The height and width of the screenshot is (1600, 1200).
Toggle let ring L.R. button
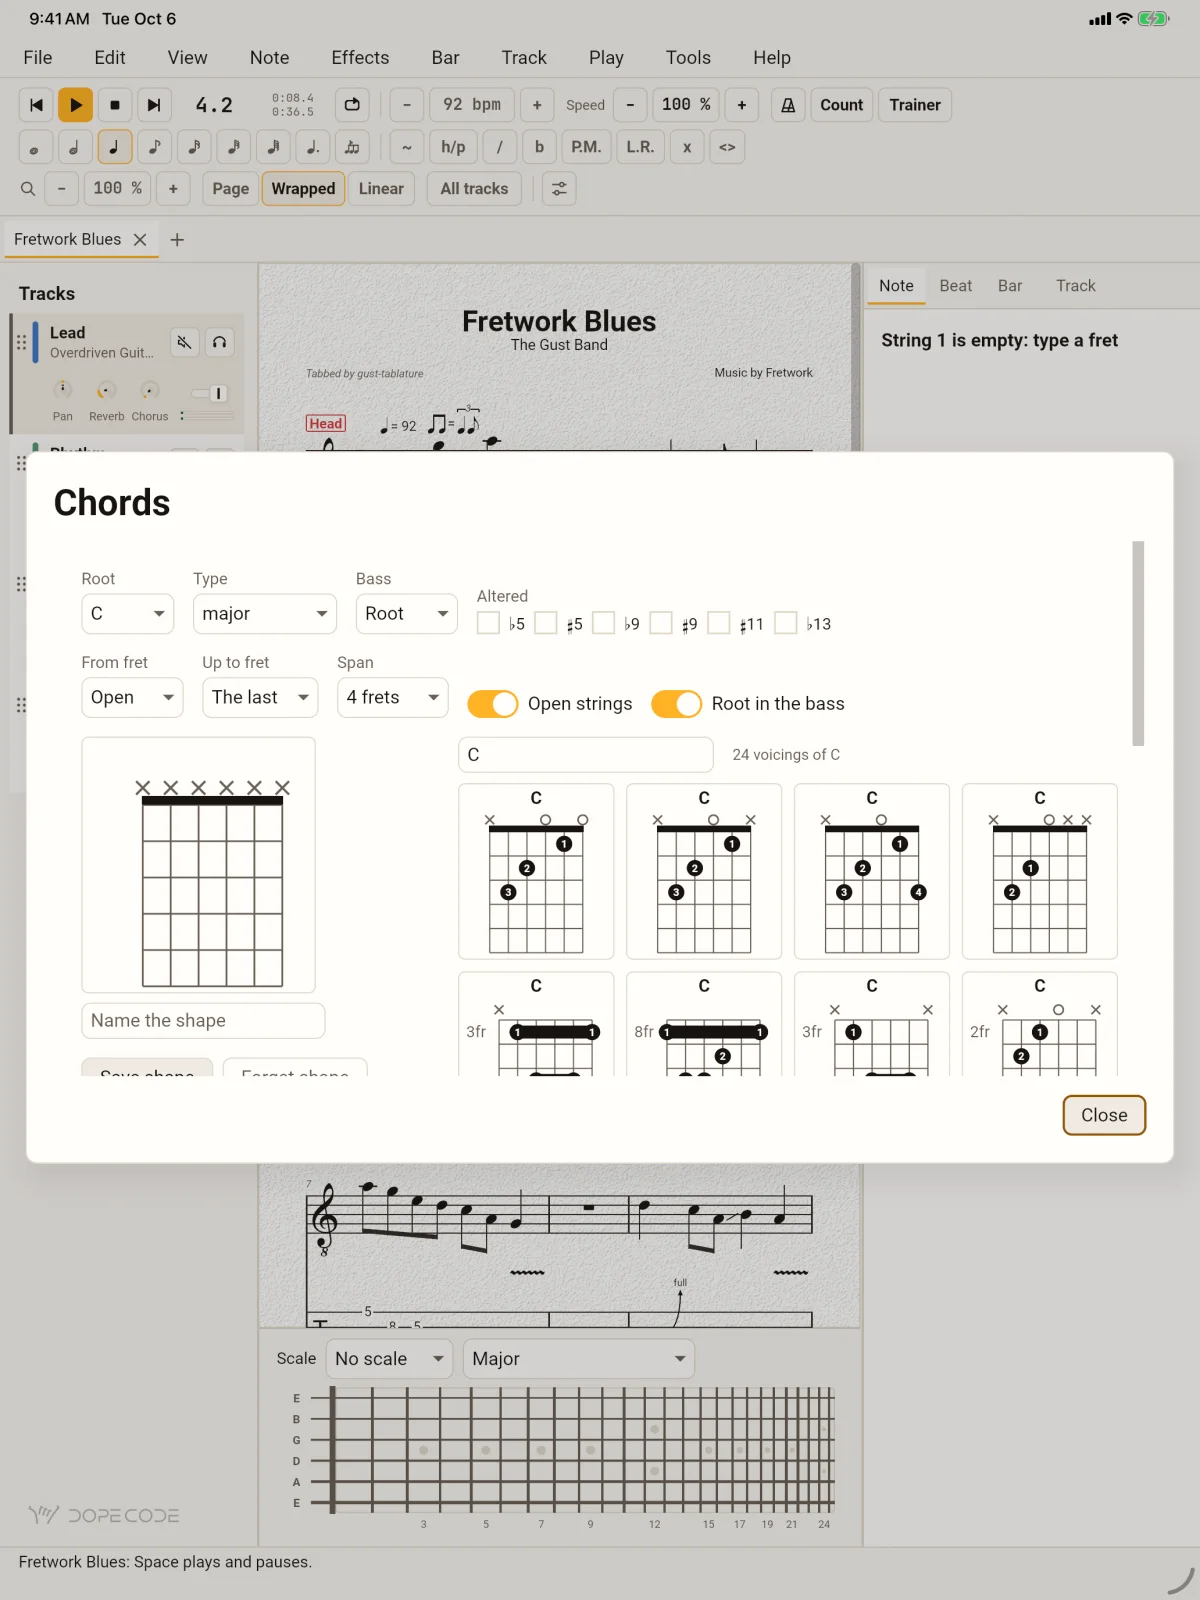click(640, 147)
